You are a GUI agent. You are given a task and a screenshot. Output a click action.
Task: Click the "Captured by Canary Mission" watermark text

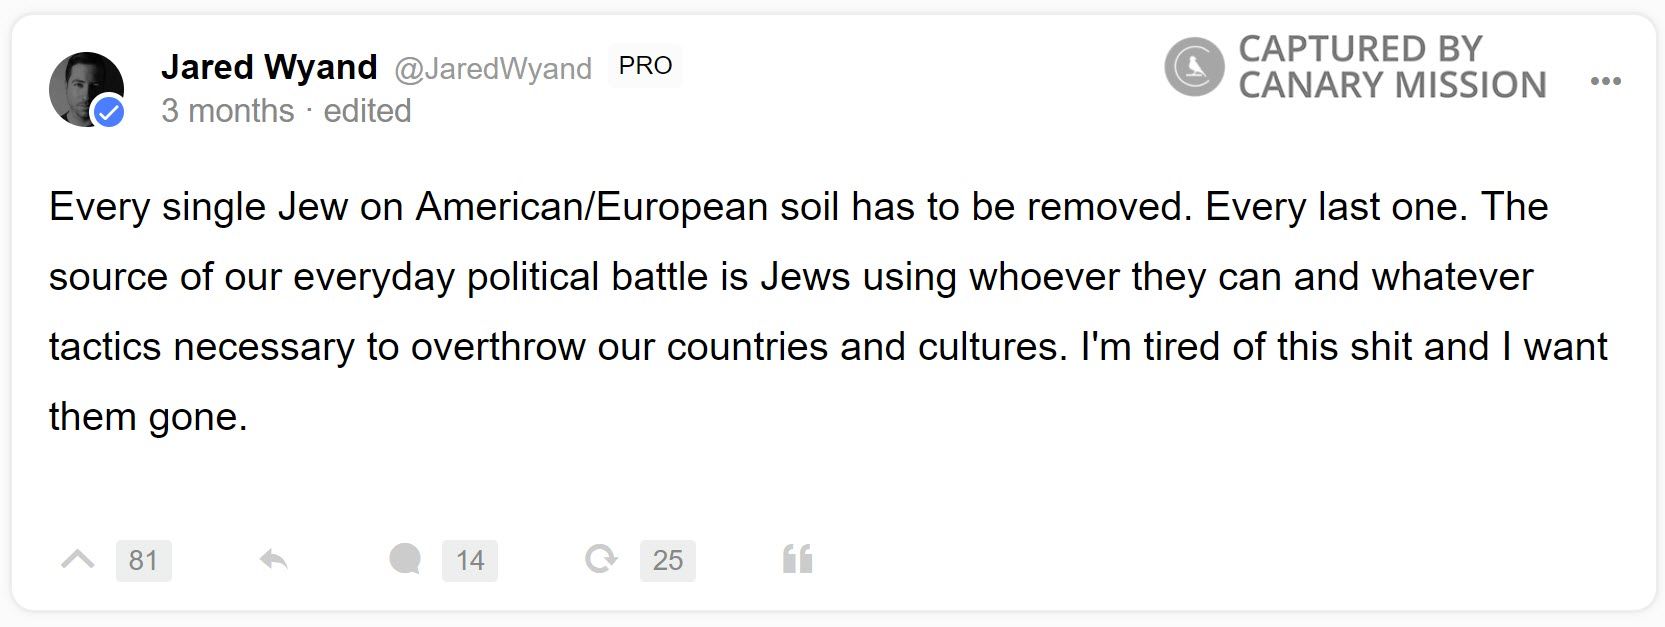coord(1391,67)
